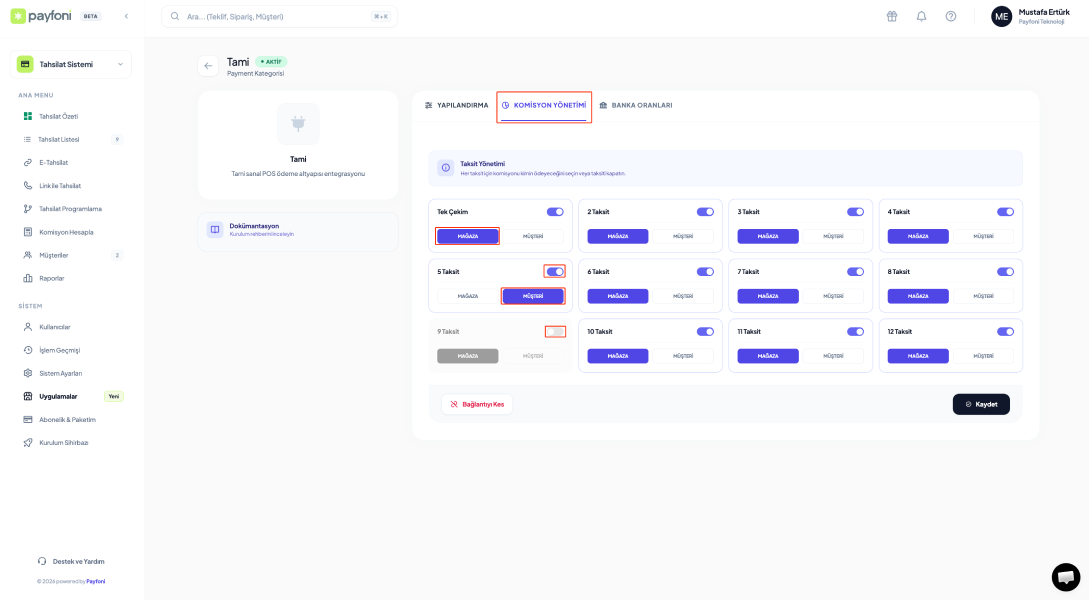Go back using the arrow button

[x=208, y=66]
